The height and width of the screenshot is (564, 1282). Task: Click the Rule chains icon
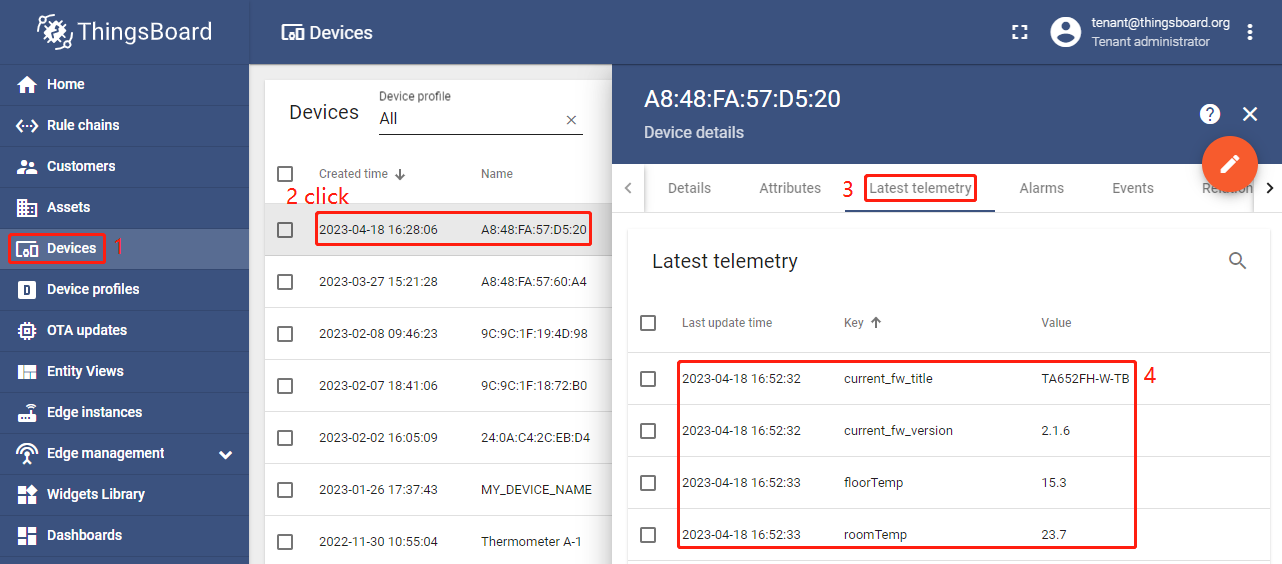28,126
